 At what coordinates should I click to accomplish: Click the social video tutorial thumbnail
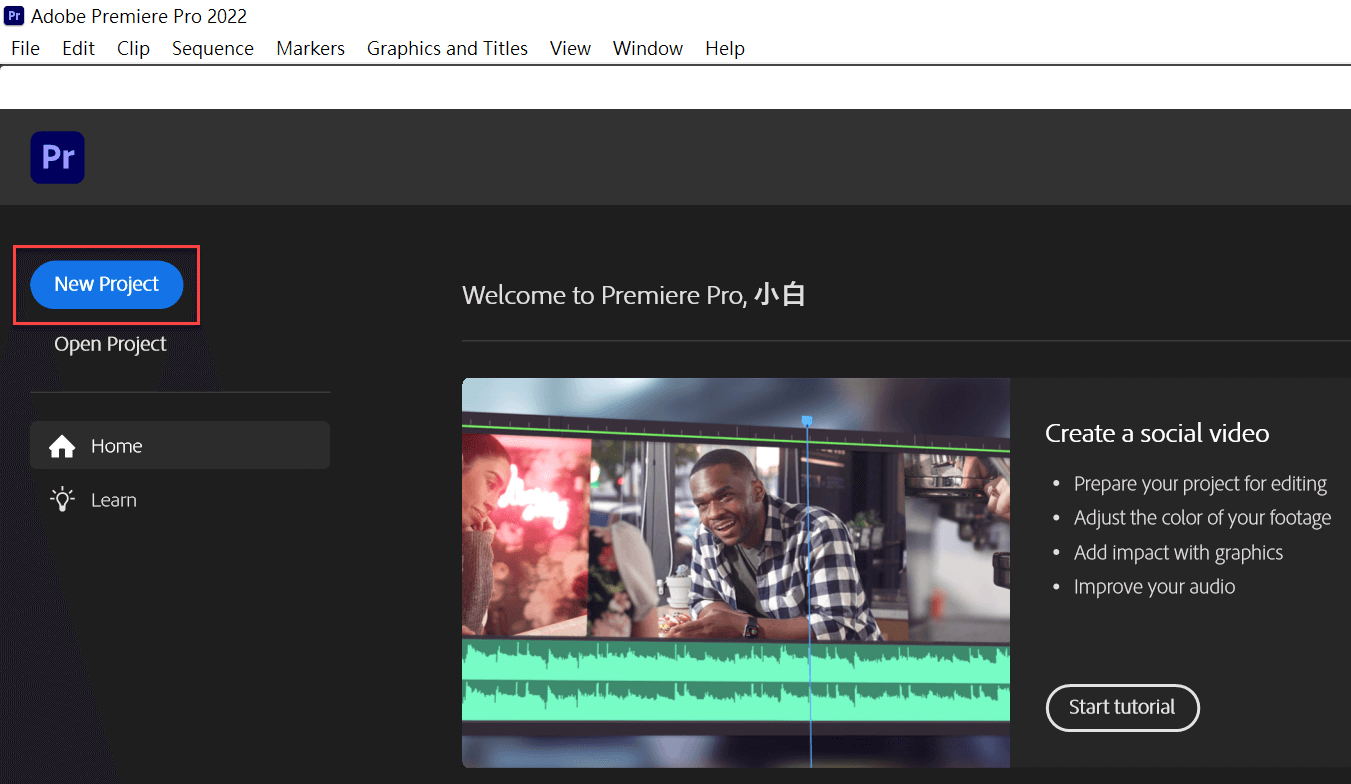(x=736, y=572)
